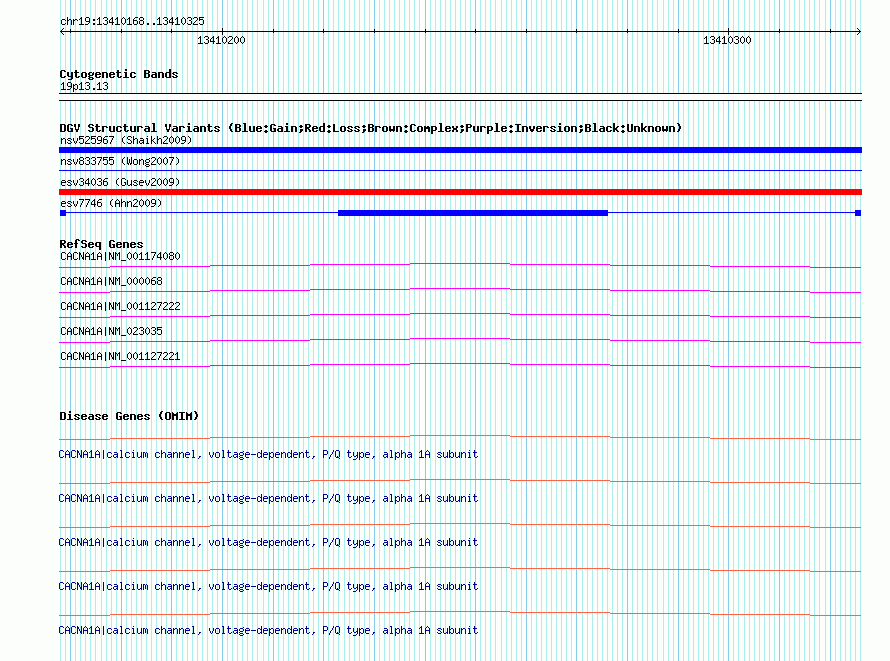Open the CACNA1A|NM_001127222 transcript

(x=120, y=306)
